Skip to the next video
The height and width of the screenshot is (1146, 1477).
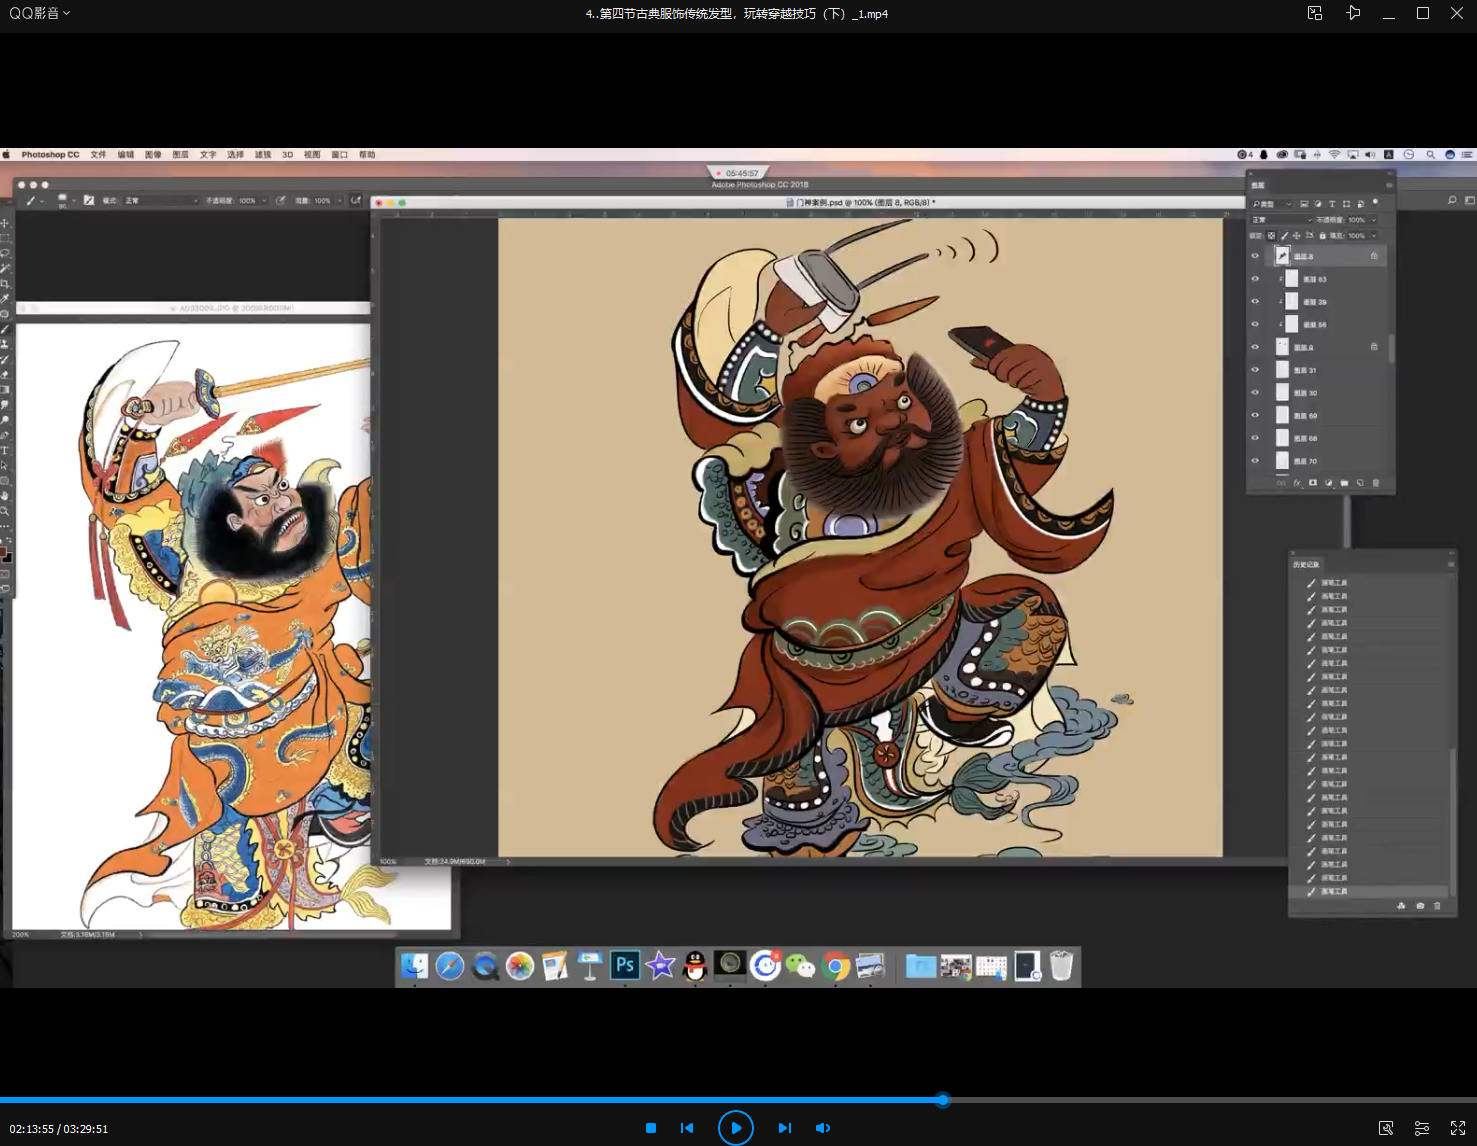tap(785, 1128)
